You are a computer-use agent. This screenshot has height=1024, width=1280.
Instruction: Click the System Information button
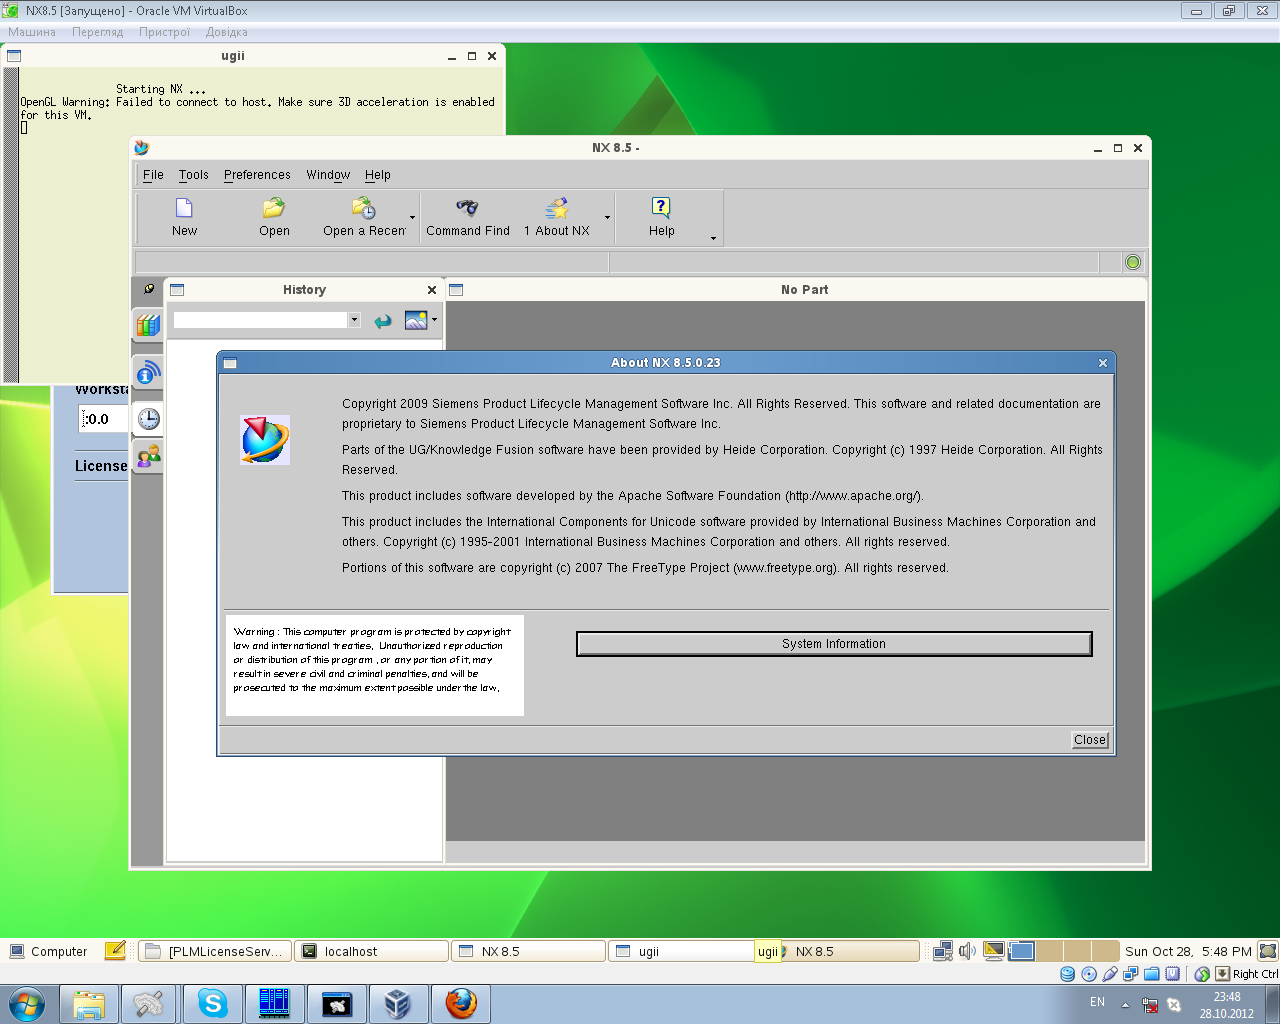(834, 644)
